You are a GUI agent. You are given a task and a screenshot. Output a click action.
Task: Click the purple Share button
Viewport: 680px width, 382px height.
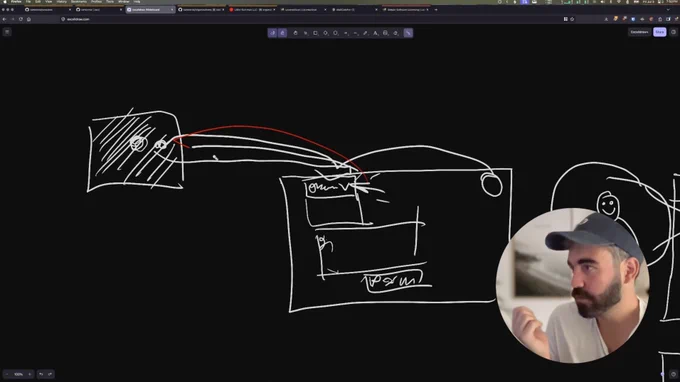[x=660, y=32]
